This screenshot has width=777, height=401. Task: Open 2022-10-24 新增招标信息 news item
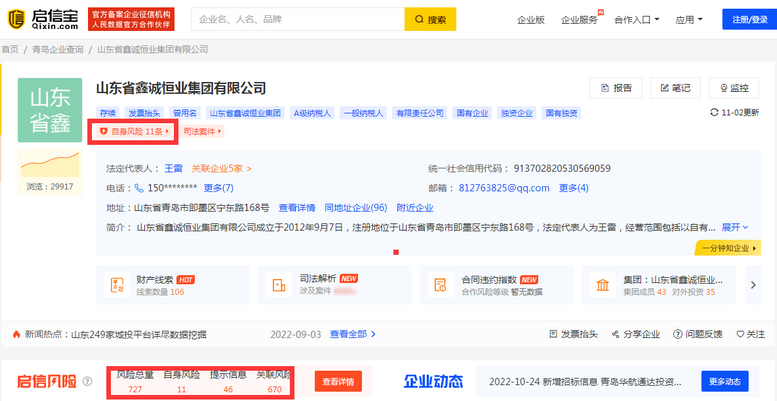pos(585,382)
